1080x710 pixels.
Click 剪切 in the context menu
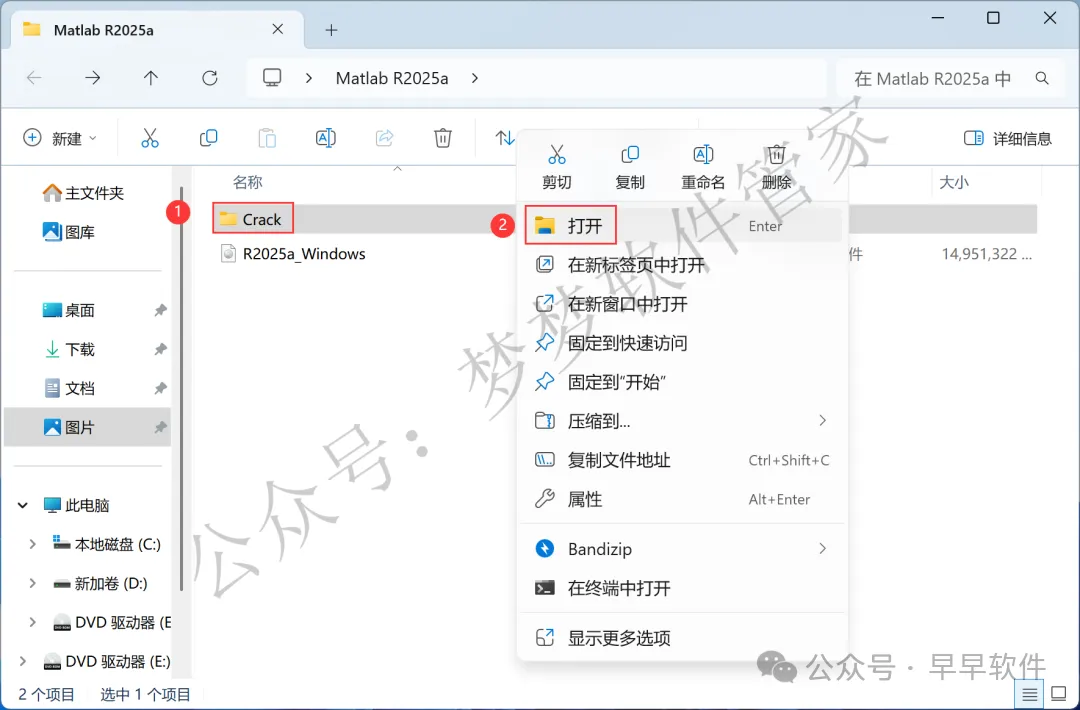tap(557, 167)
